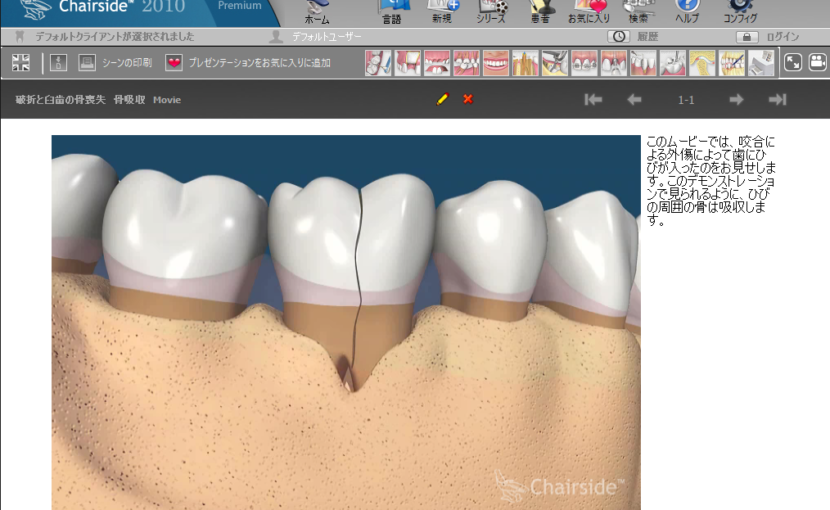The image size is (830, 510).
Task: Click the 履歴 (History) button
Action: pos(634,37)
